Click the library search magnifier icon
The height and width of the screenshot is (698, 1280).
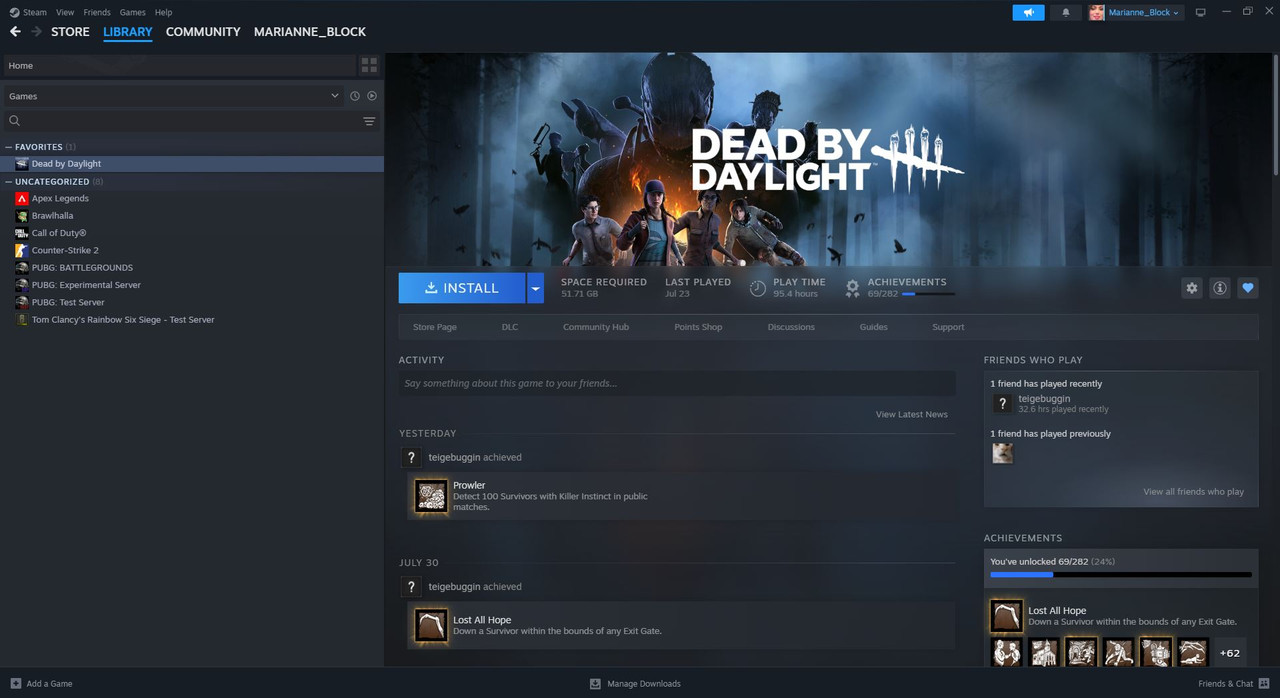pyautogui.click(x=14, y=121)
